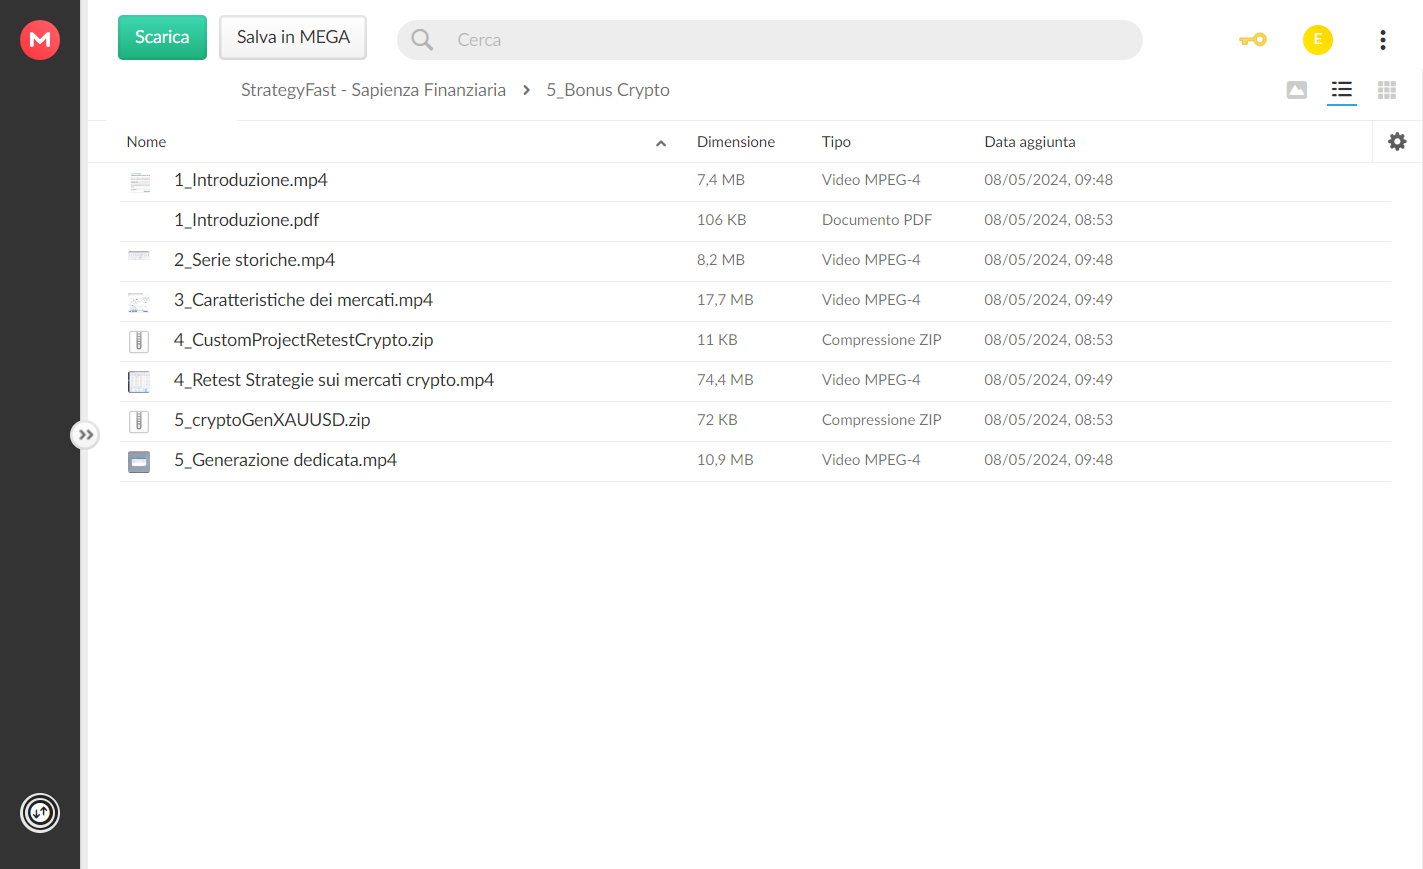This screenshot has height=869, width=1423.
Task: Expand the sidebar with double-arrow button
Action: [x=85, y=435]
